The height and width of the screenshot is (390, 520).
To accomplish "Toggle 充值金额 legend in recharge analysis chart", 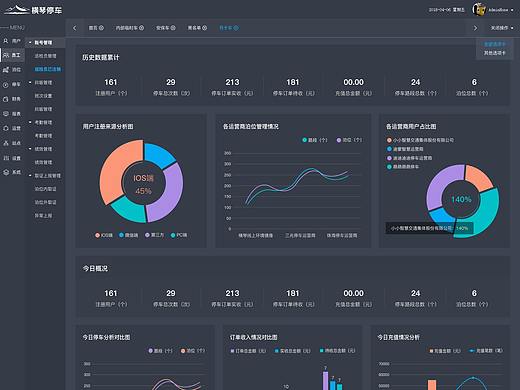I will pos(445,351).
